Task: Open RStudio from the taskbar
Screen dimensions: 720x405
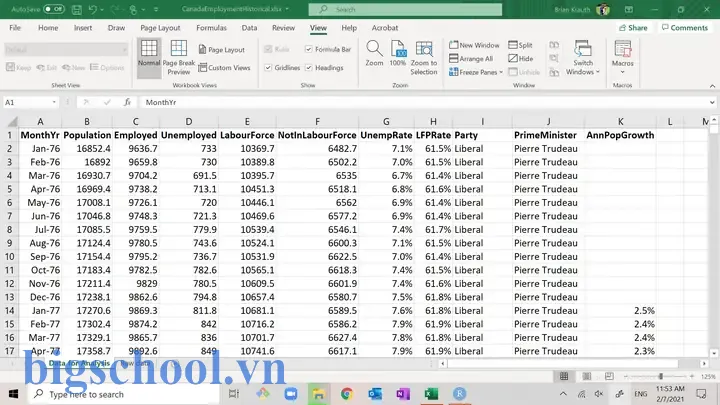Action: point(459,394)
